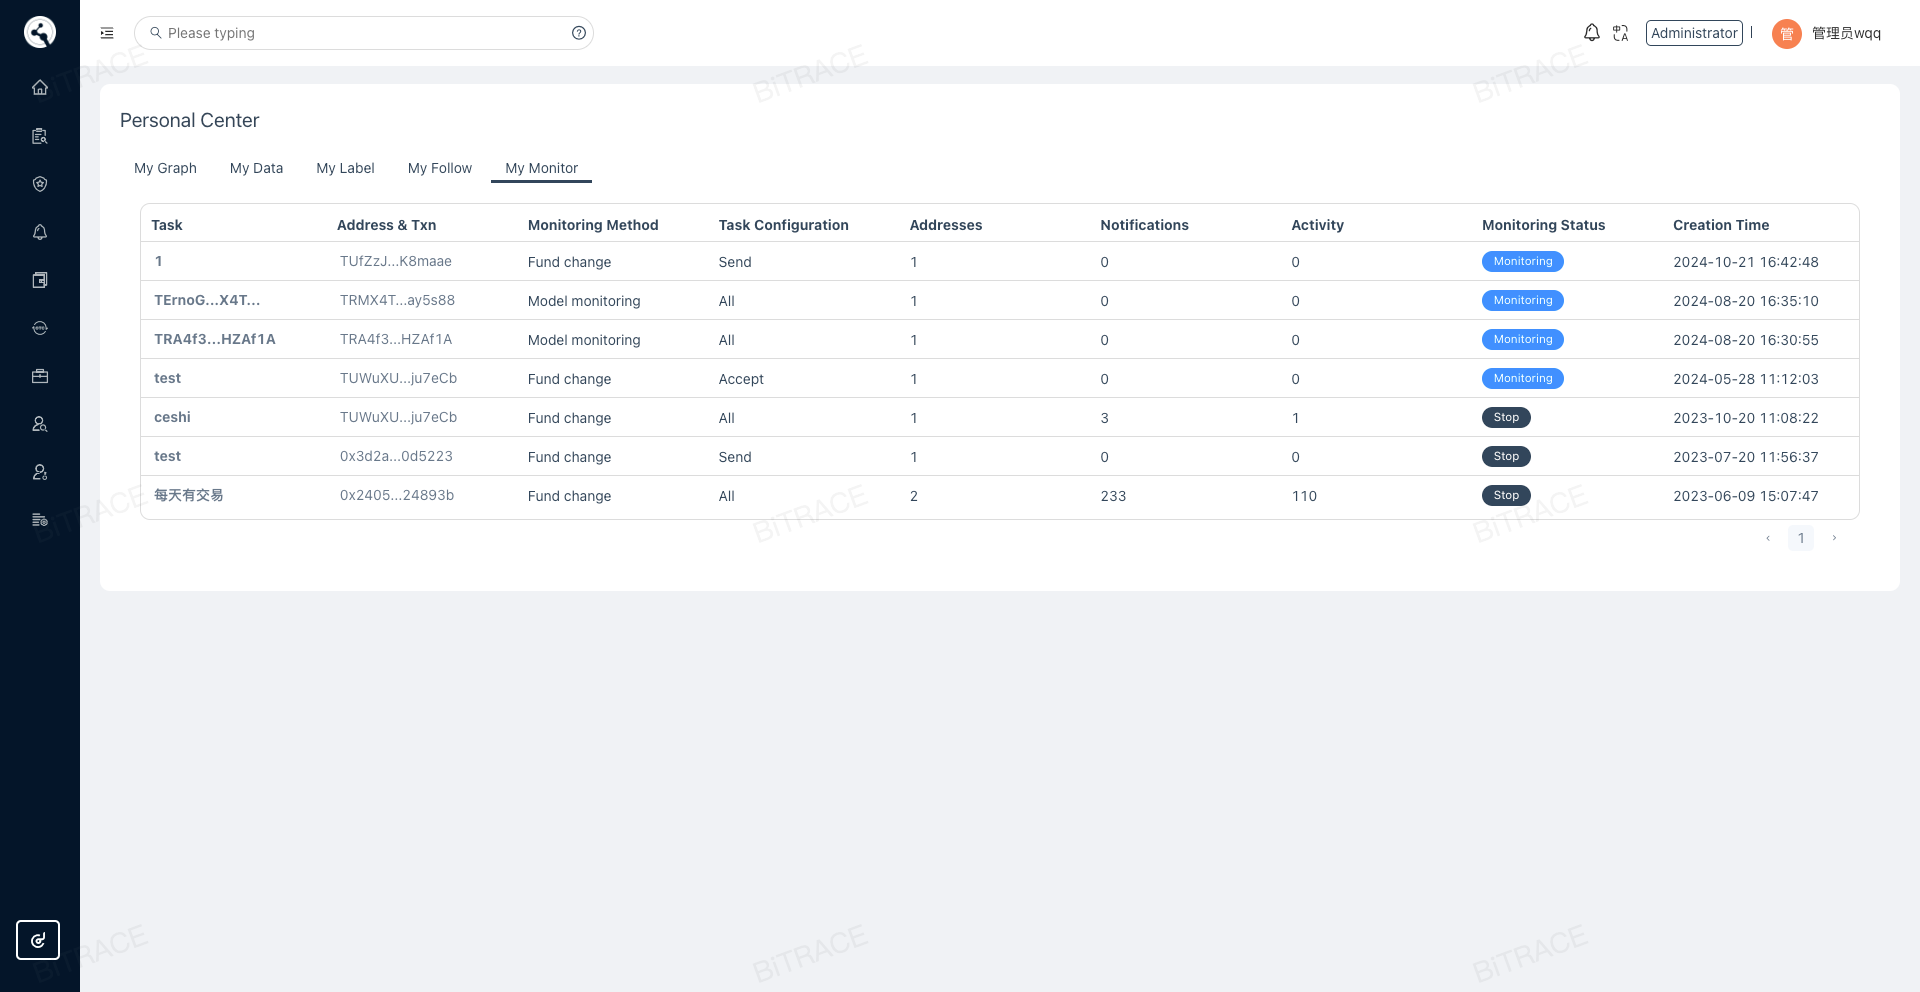Open the briefcase icon in the sidebar
This screenshot has height=992, width=1920.
point(40,376)
